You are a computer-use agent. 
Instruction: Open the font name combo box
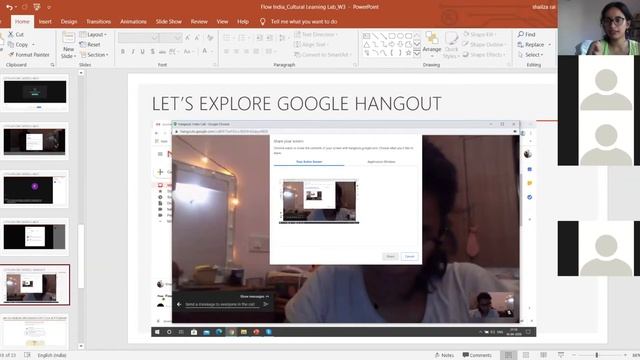[138, 38]
